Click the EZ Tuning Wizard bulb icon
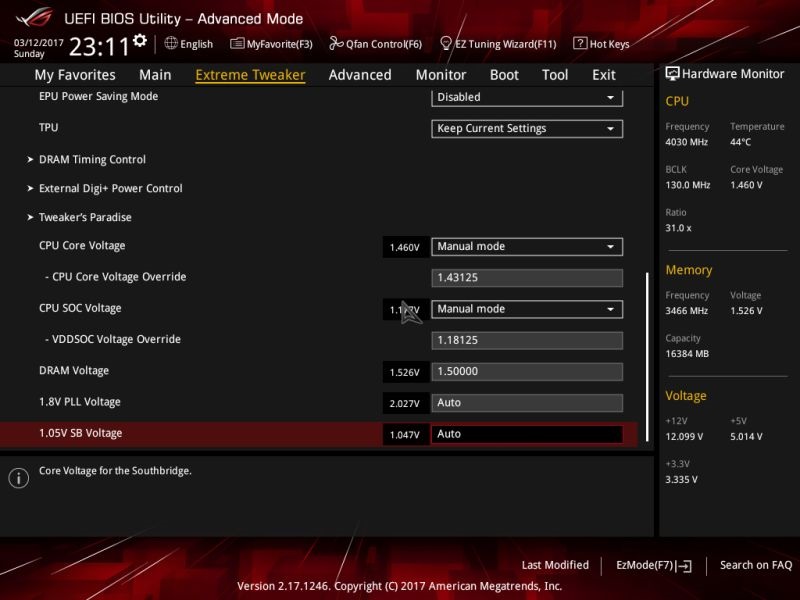The image size is (800, 600). [445, 44]
